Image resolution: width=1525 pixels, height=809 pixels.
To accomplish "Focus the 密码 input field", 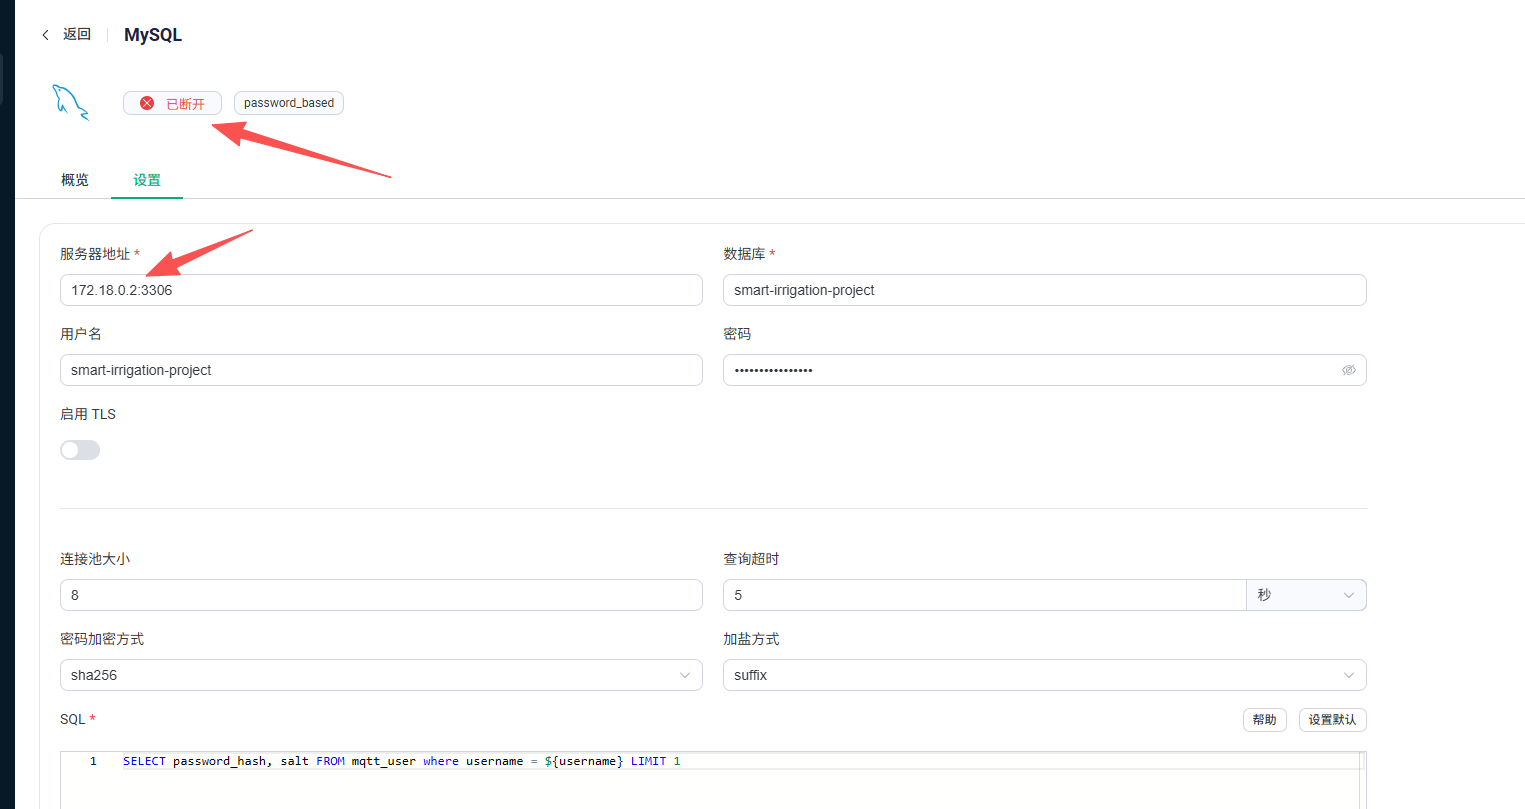I will [x=1045, y=370].
